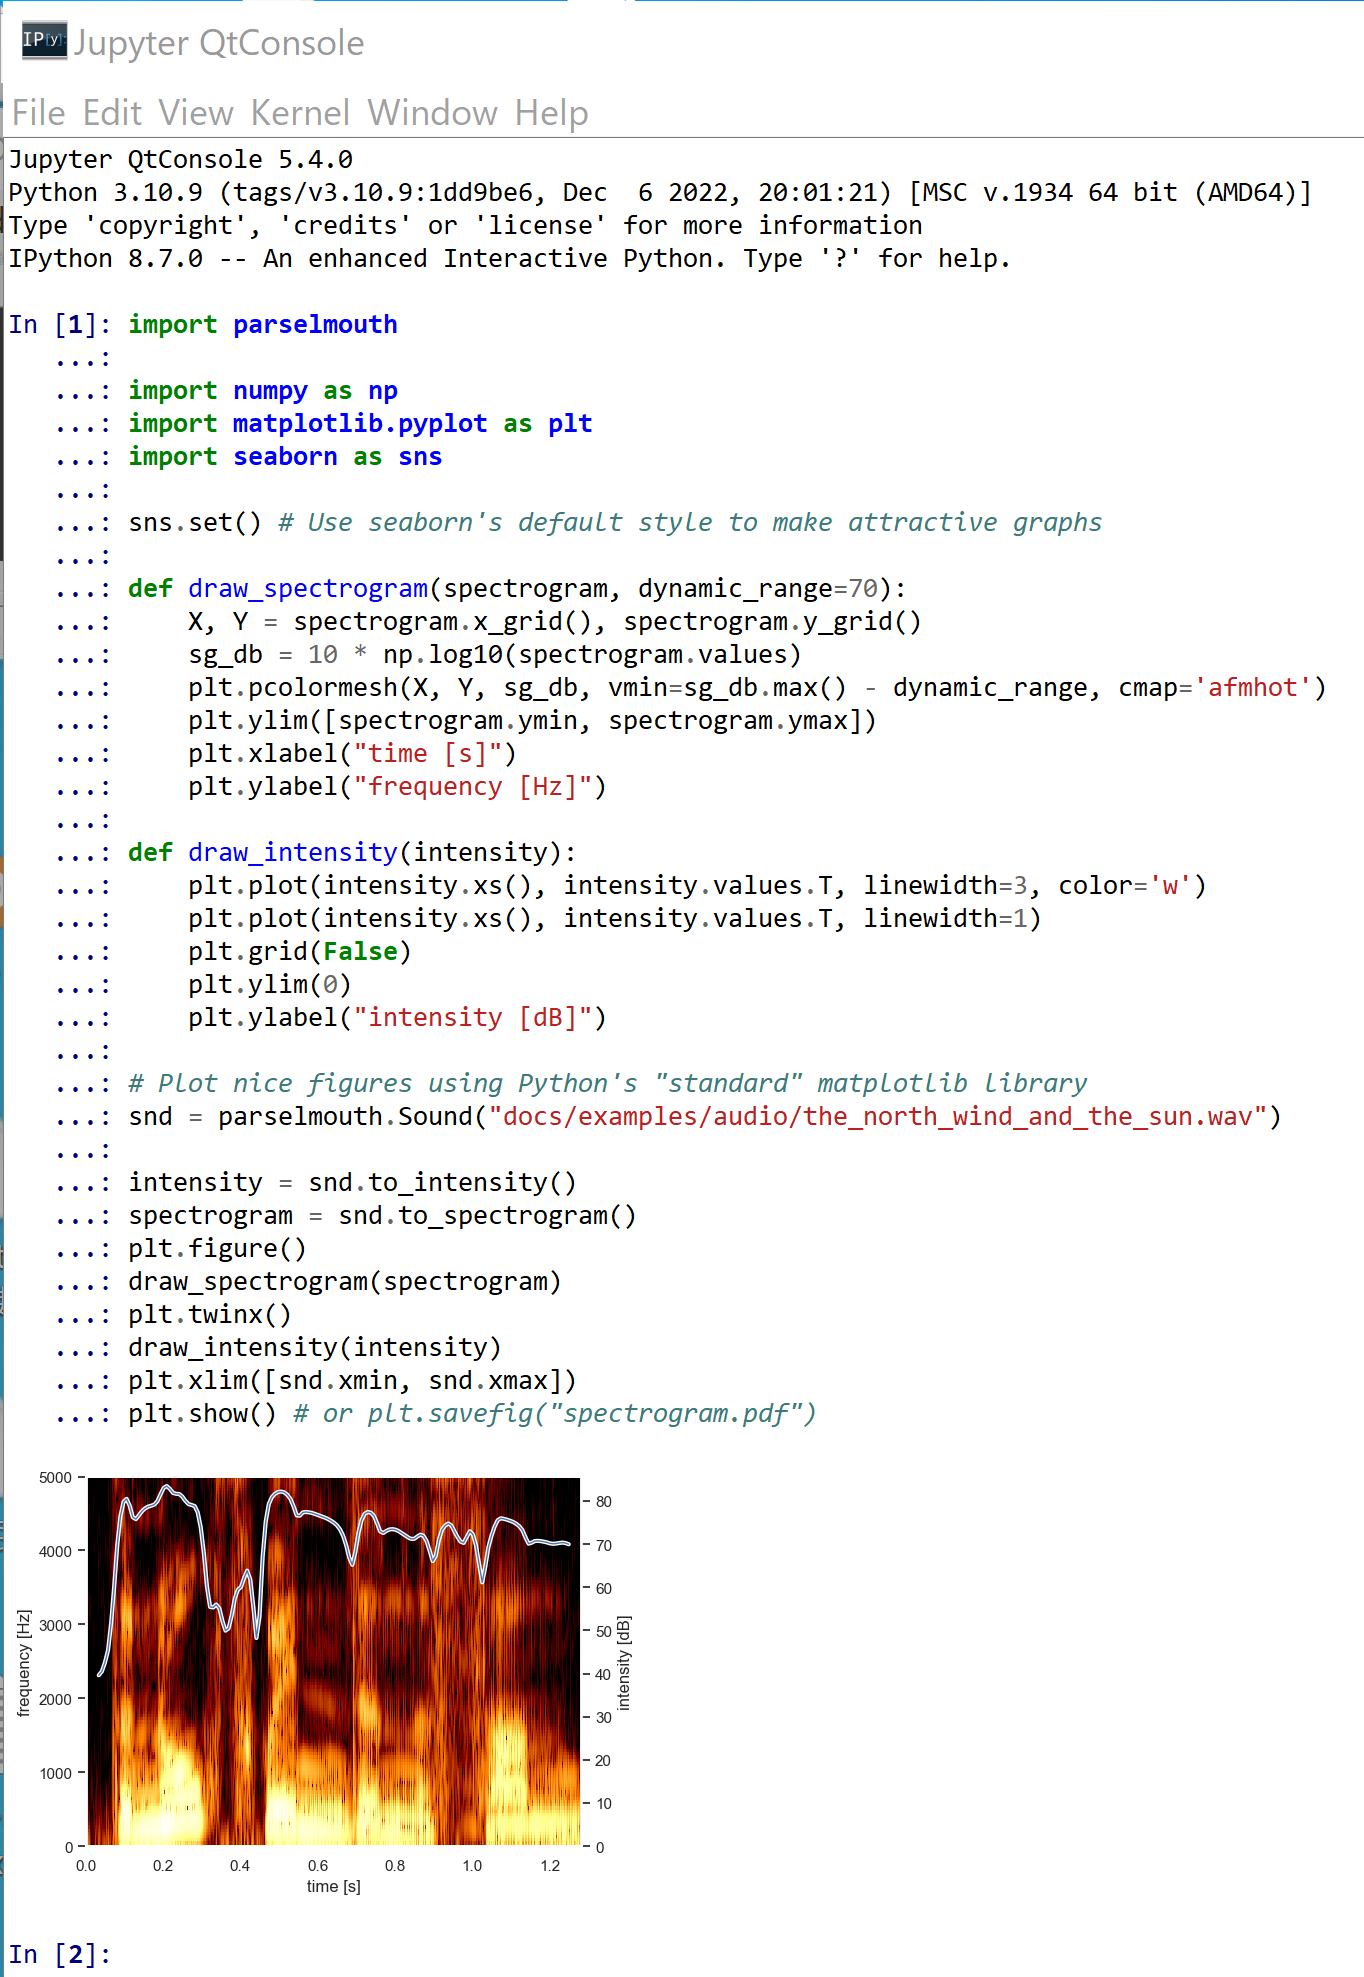Click the 5000 frequency tick label
The image size is (1364, 1977).
[55, 1478]
